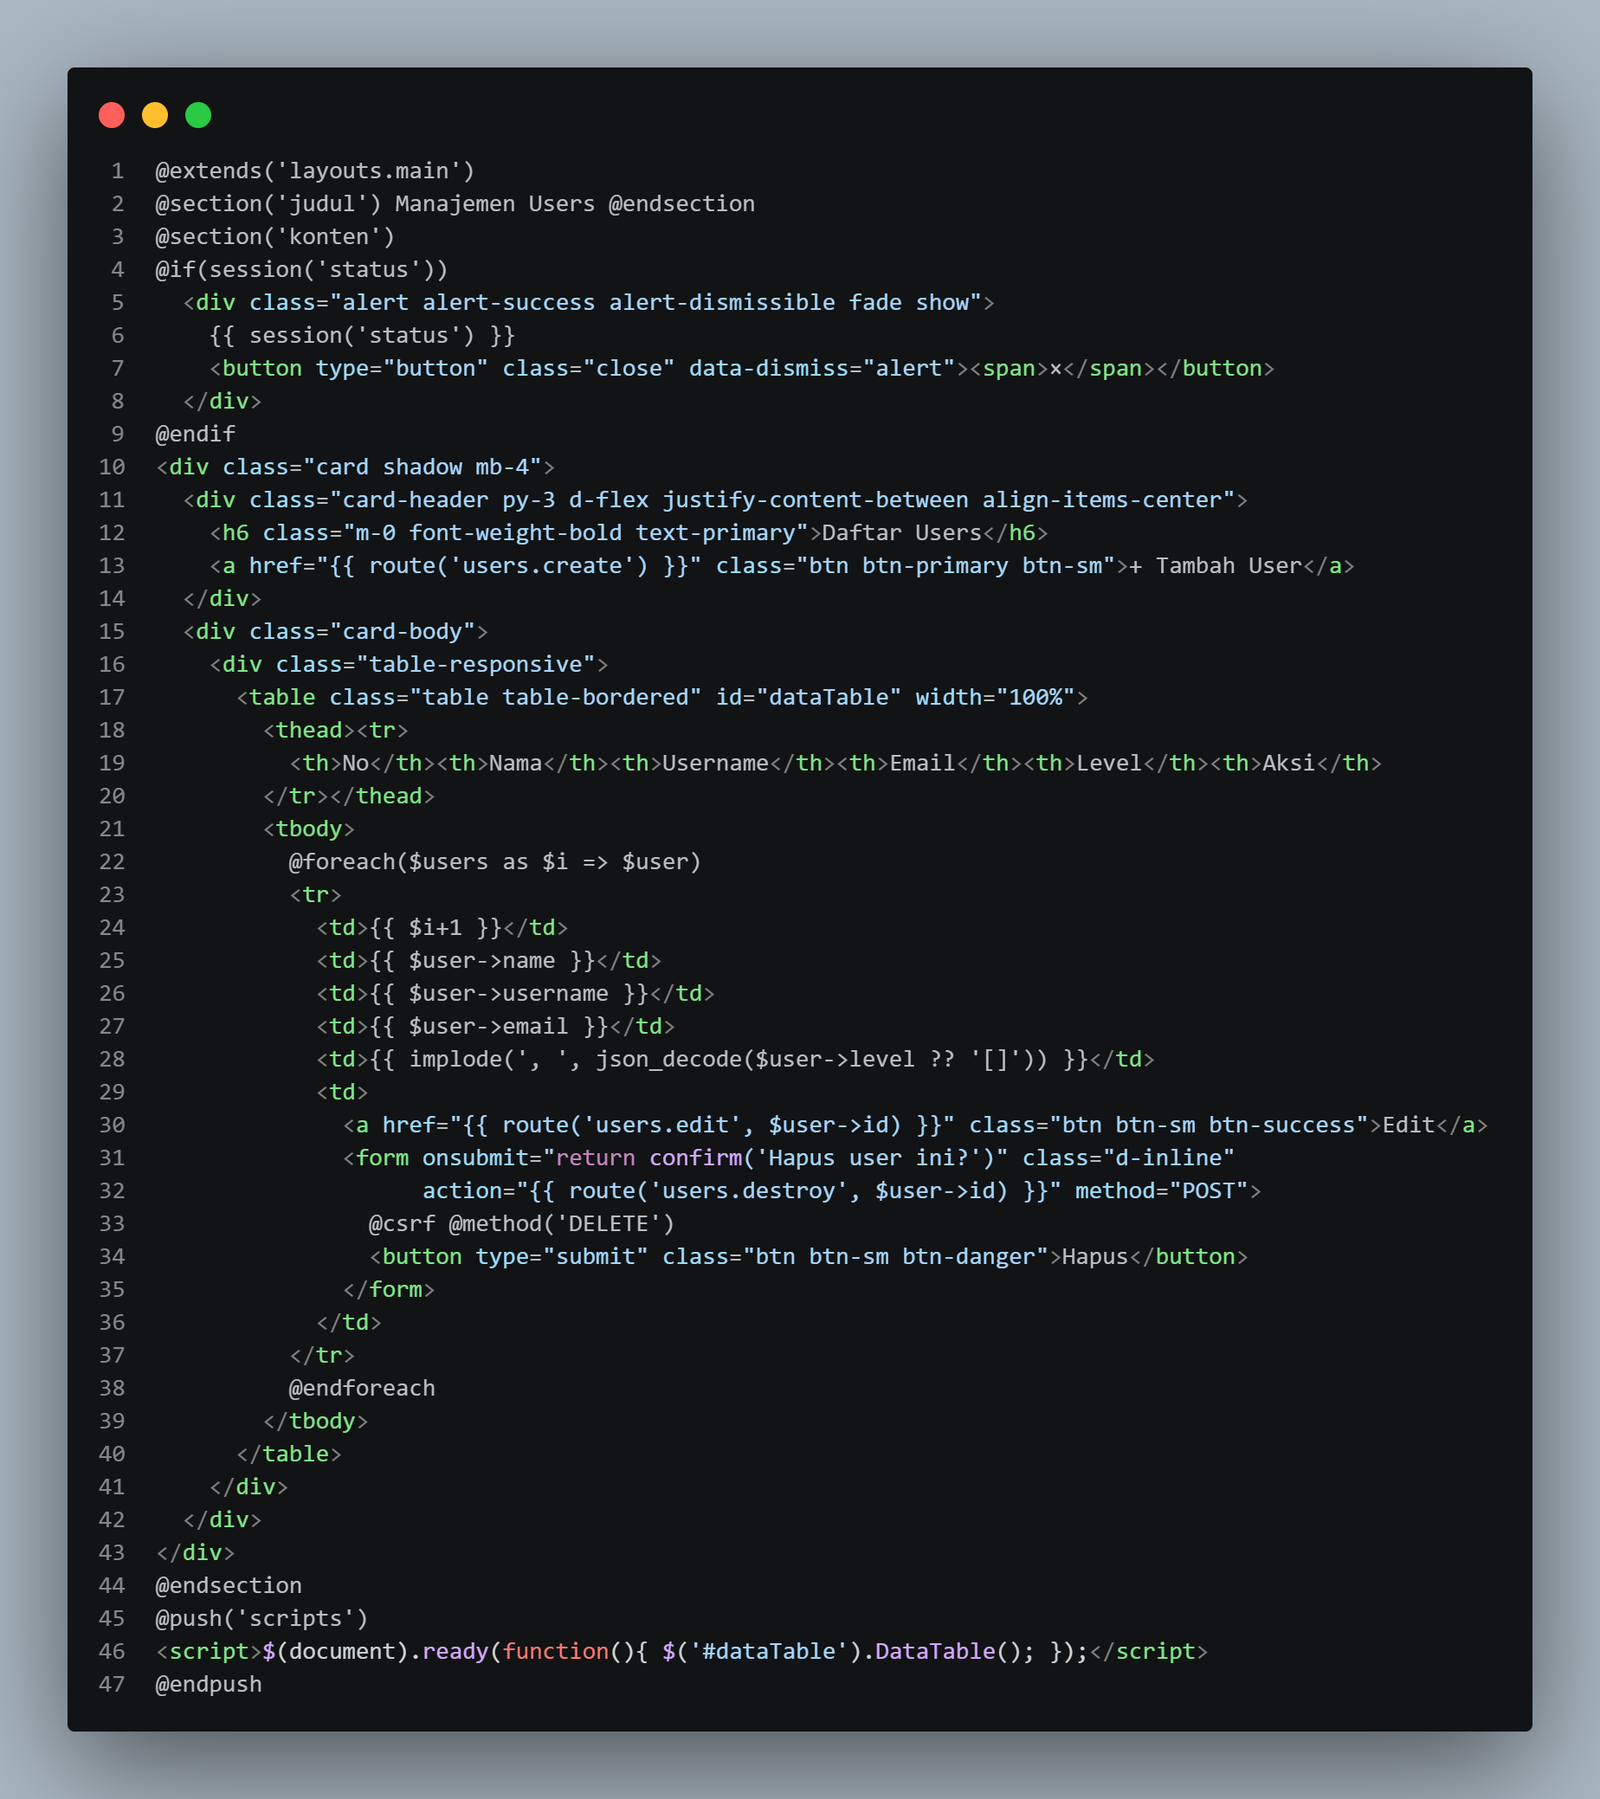
Task: Click justify-content-between on line 11
Action: pyautogui.click(x=815, y=500)
